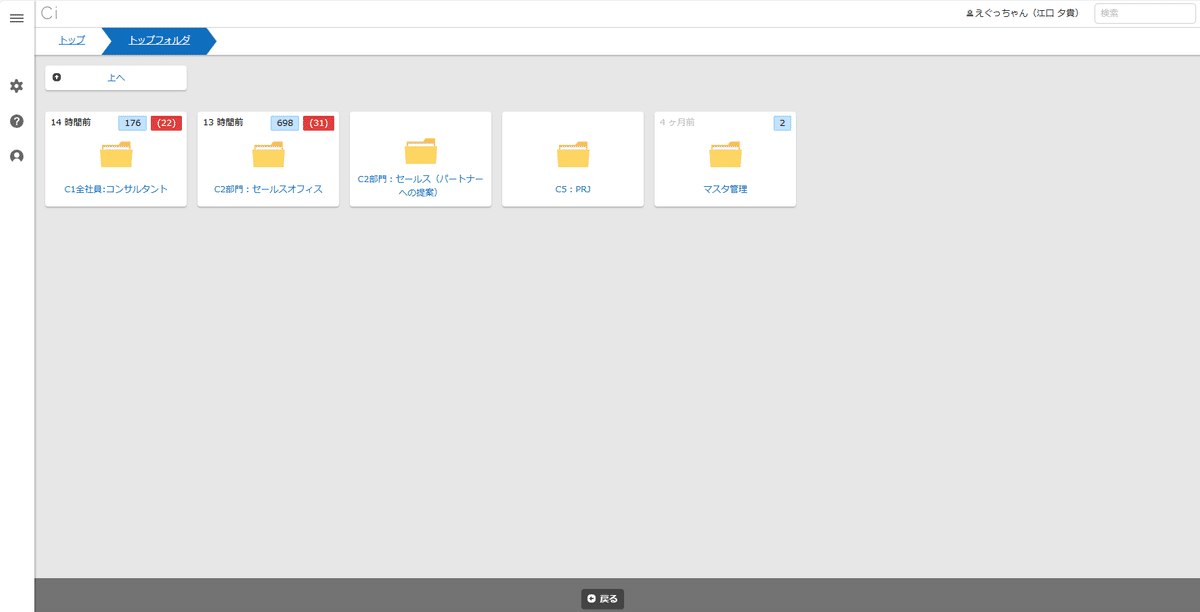Screen dimensions: 1200x612
Task: Focus the 検索 search field
Action: pyautogui.click(x=1145, y=13)
